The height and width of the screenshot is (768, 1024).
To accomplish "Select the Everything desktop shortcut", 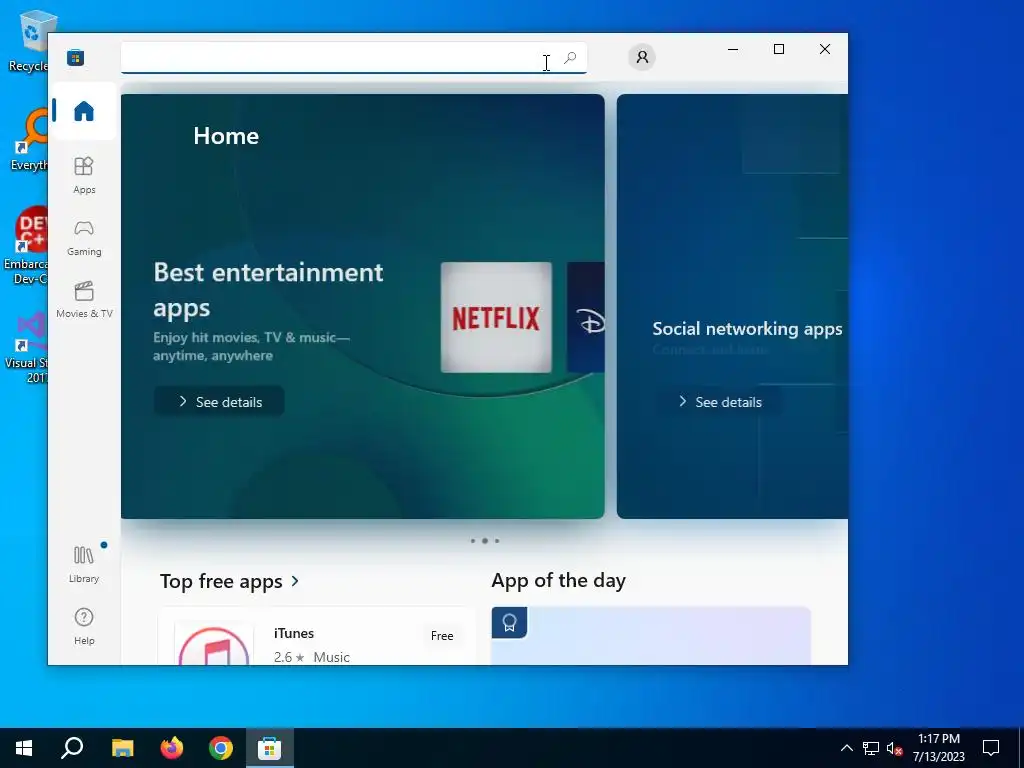I will (27, 139).
